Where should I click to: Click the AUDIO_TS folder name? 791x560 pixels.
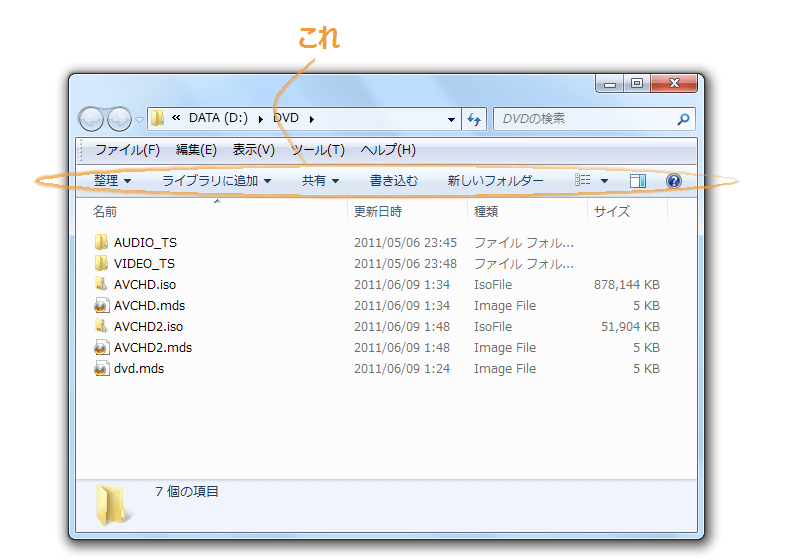click(x=145, y=243)
